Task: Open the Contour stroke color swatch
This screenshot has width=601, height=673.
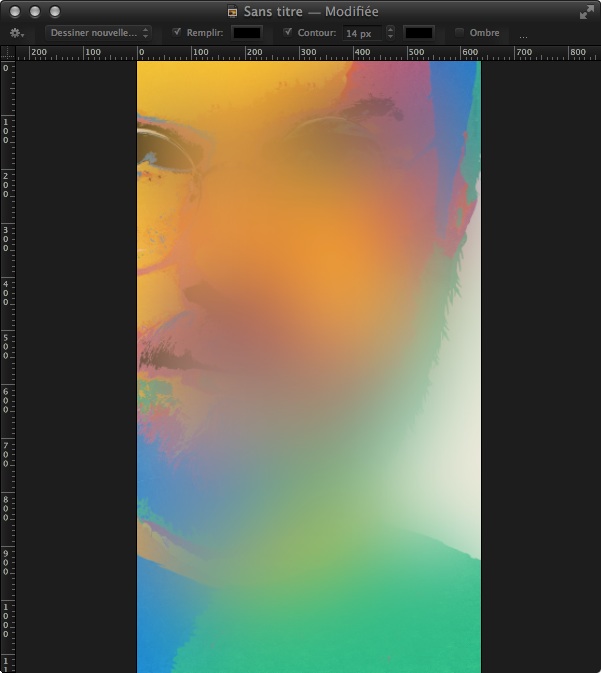Action: tap(419, 33)
